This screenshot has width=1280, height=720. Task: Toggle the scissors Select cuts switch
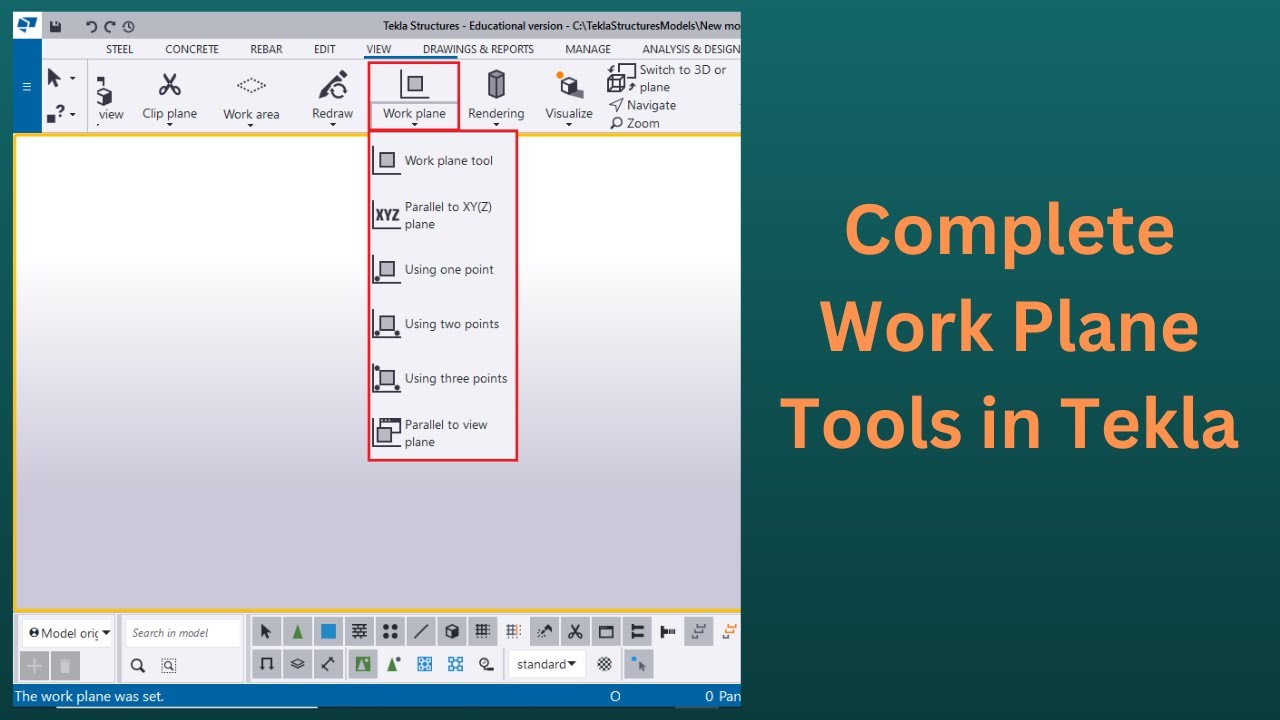click(575, 631)
